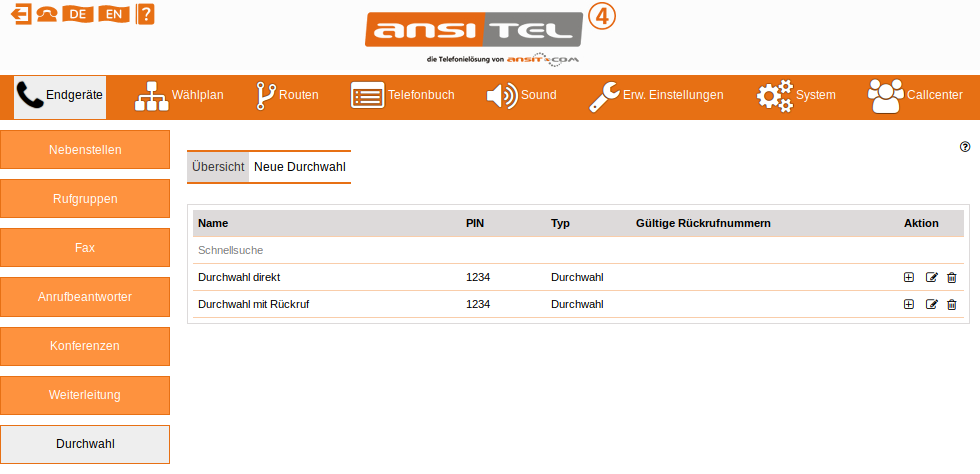Expand the 'Durchwahl direkt' row plus icon
The height and width of the screenshot is (474, 980).
click(909, 277)
